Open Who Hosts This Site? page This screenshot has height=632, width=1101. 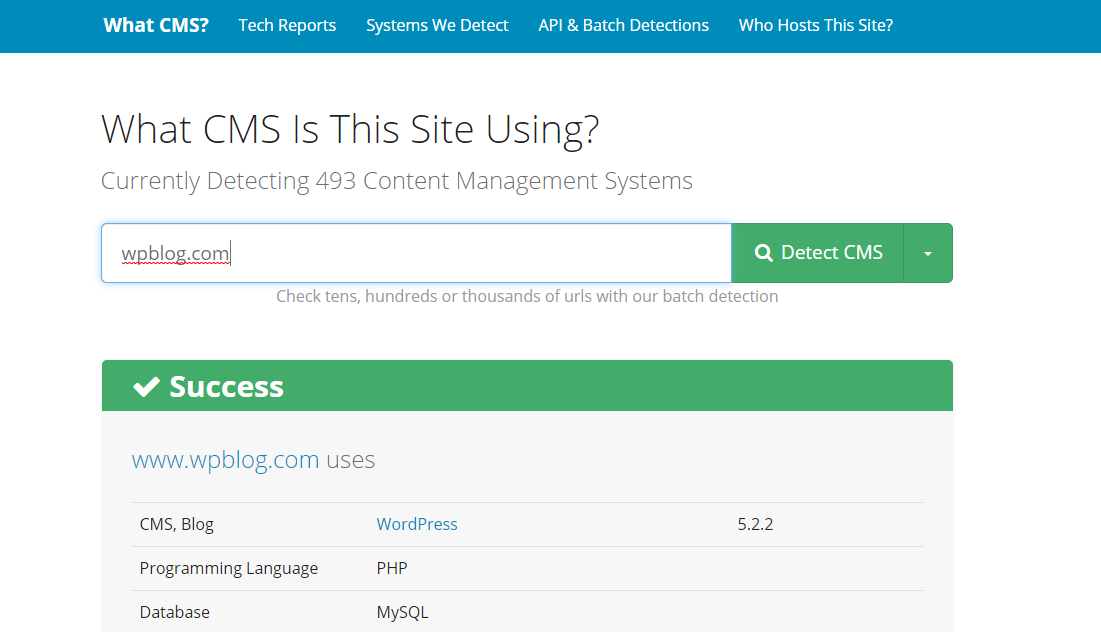click(x=816, y=25)
